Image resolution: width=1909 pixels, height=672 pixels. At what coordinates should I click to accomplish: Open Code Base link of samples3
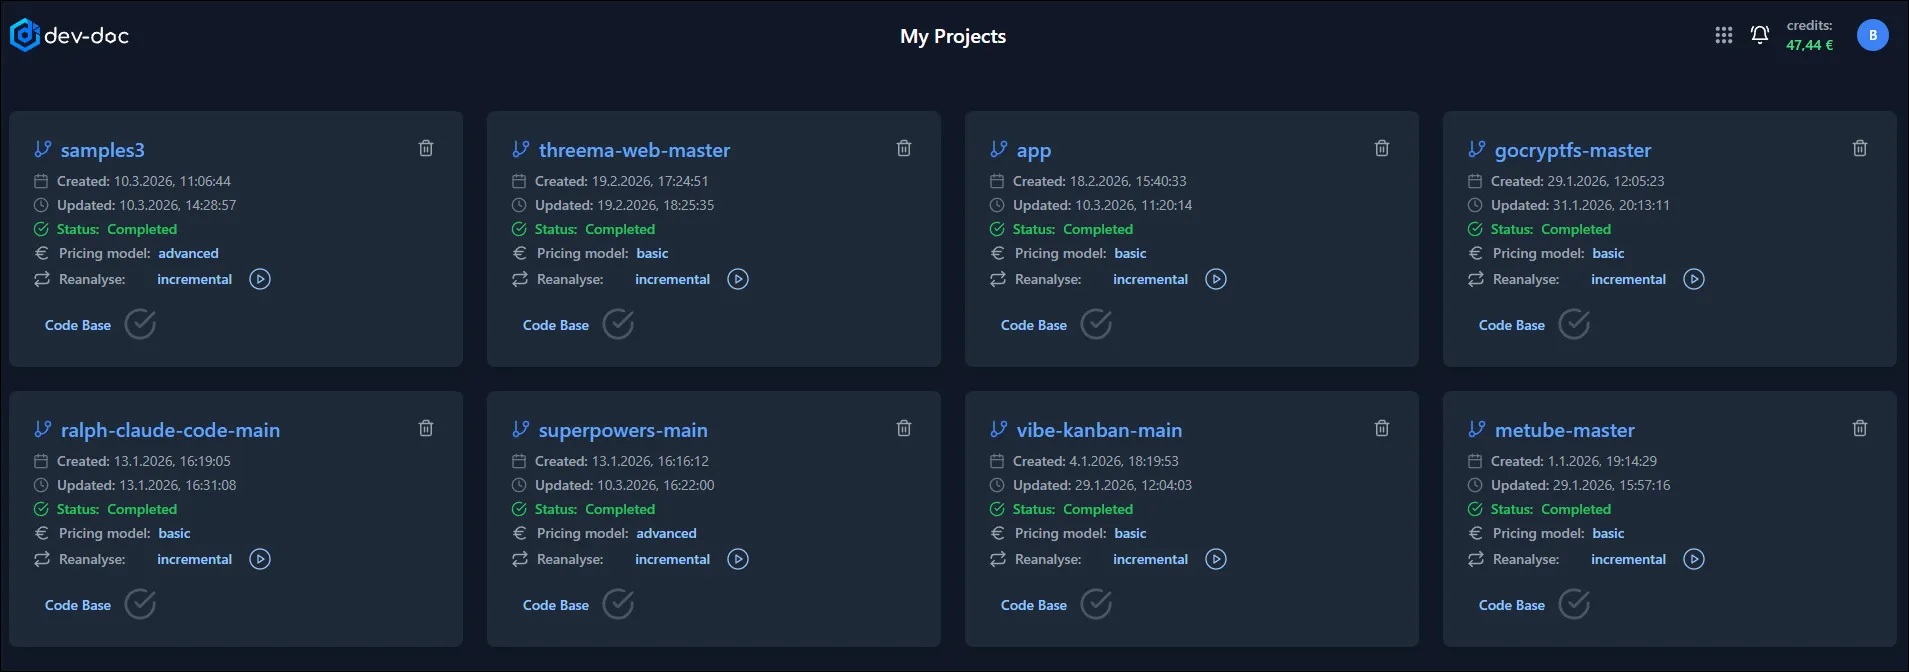[x=78, y=325]
